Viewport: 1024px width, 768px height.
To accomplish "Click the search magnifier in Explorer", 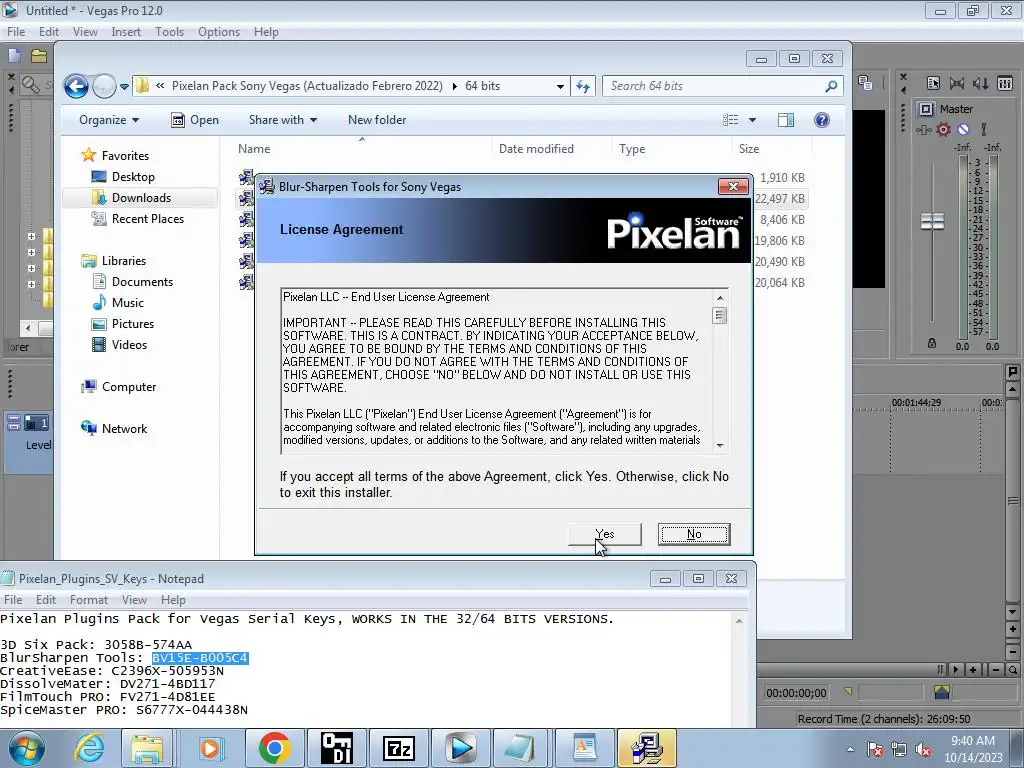I will coord(831,86).
